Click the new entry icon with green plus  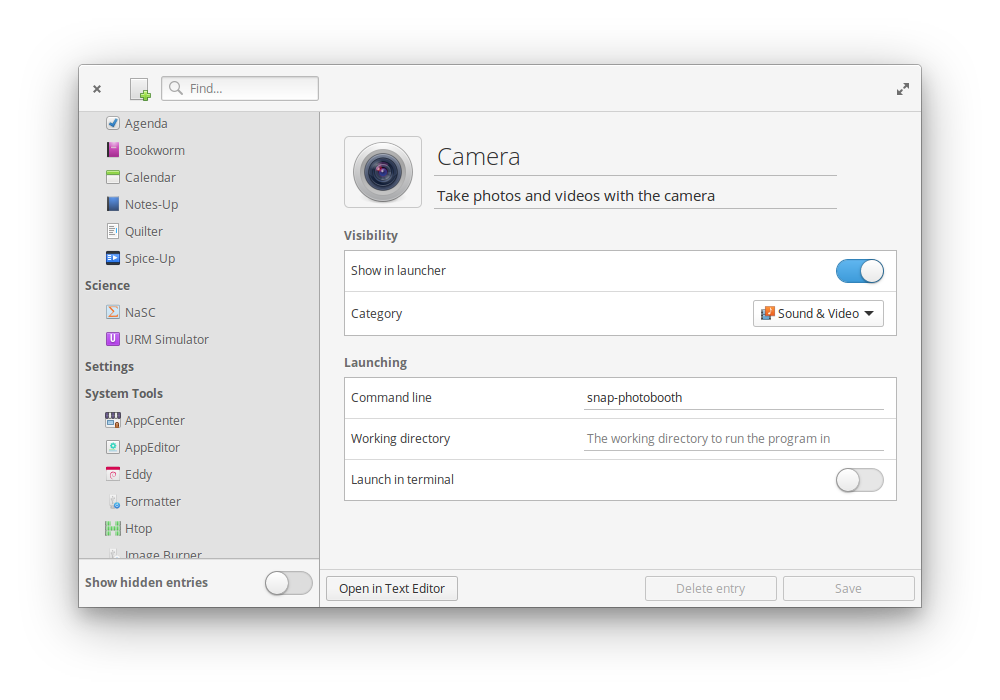[x=140, y=89]
